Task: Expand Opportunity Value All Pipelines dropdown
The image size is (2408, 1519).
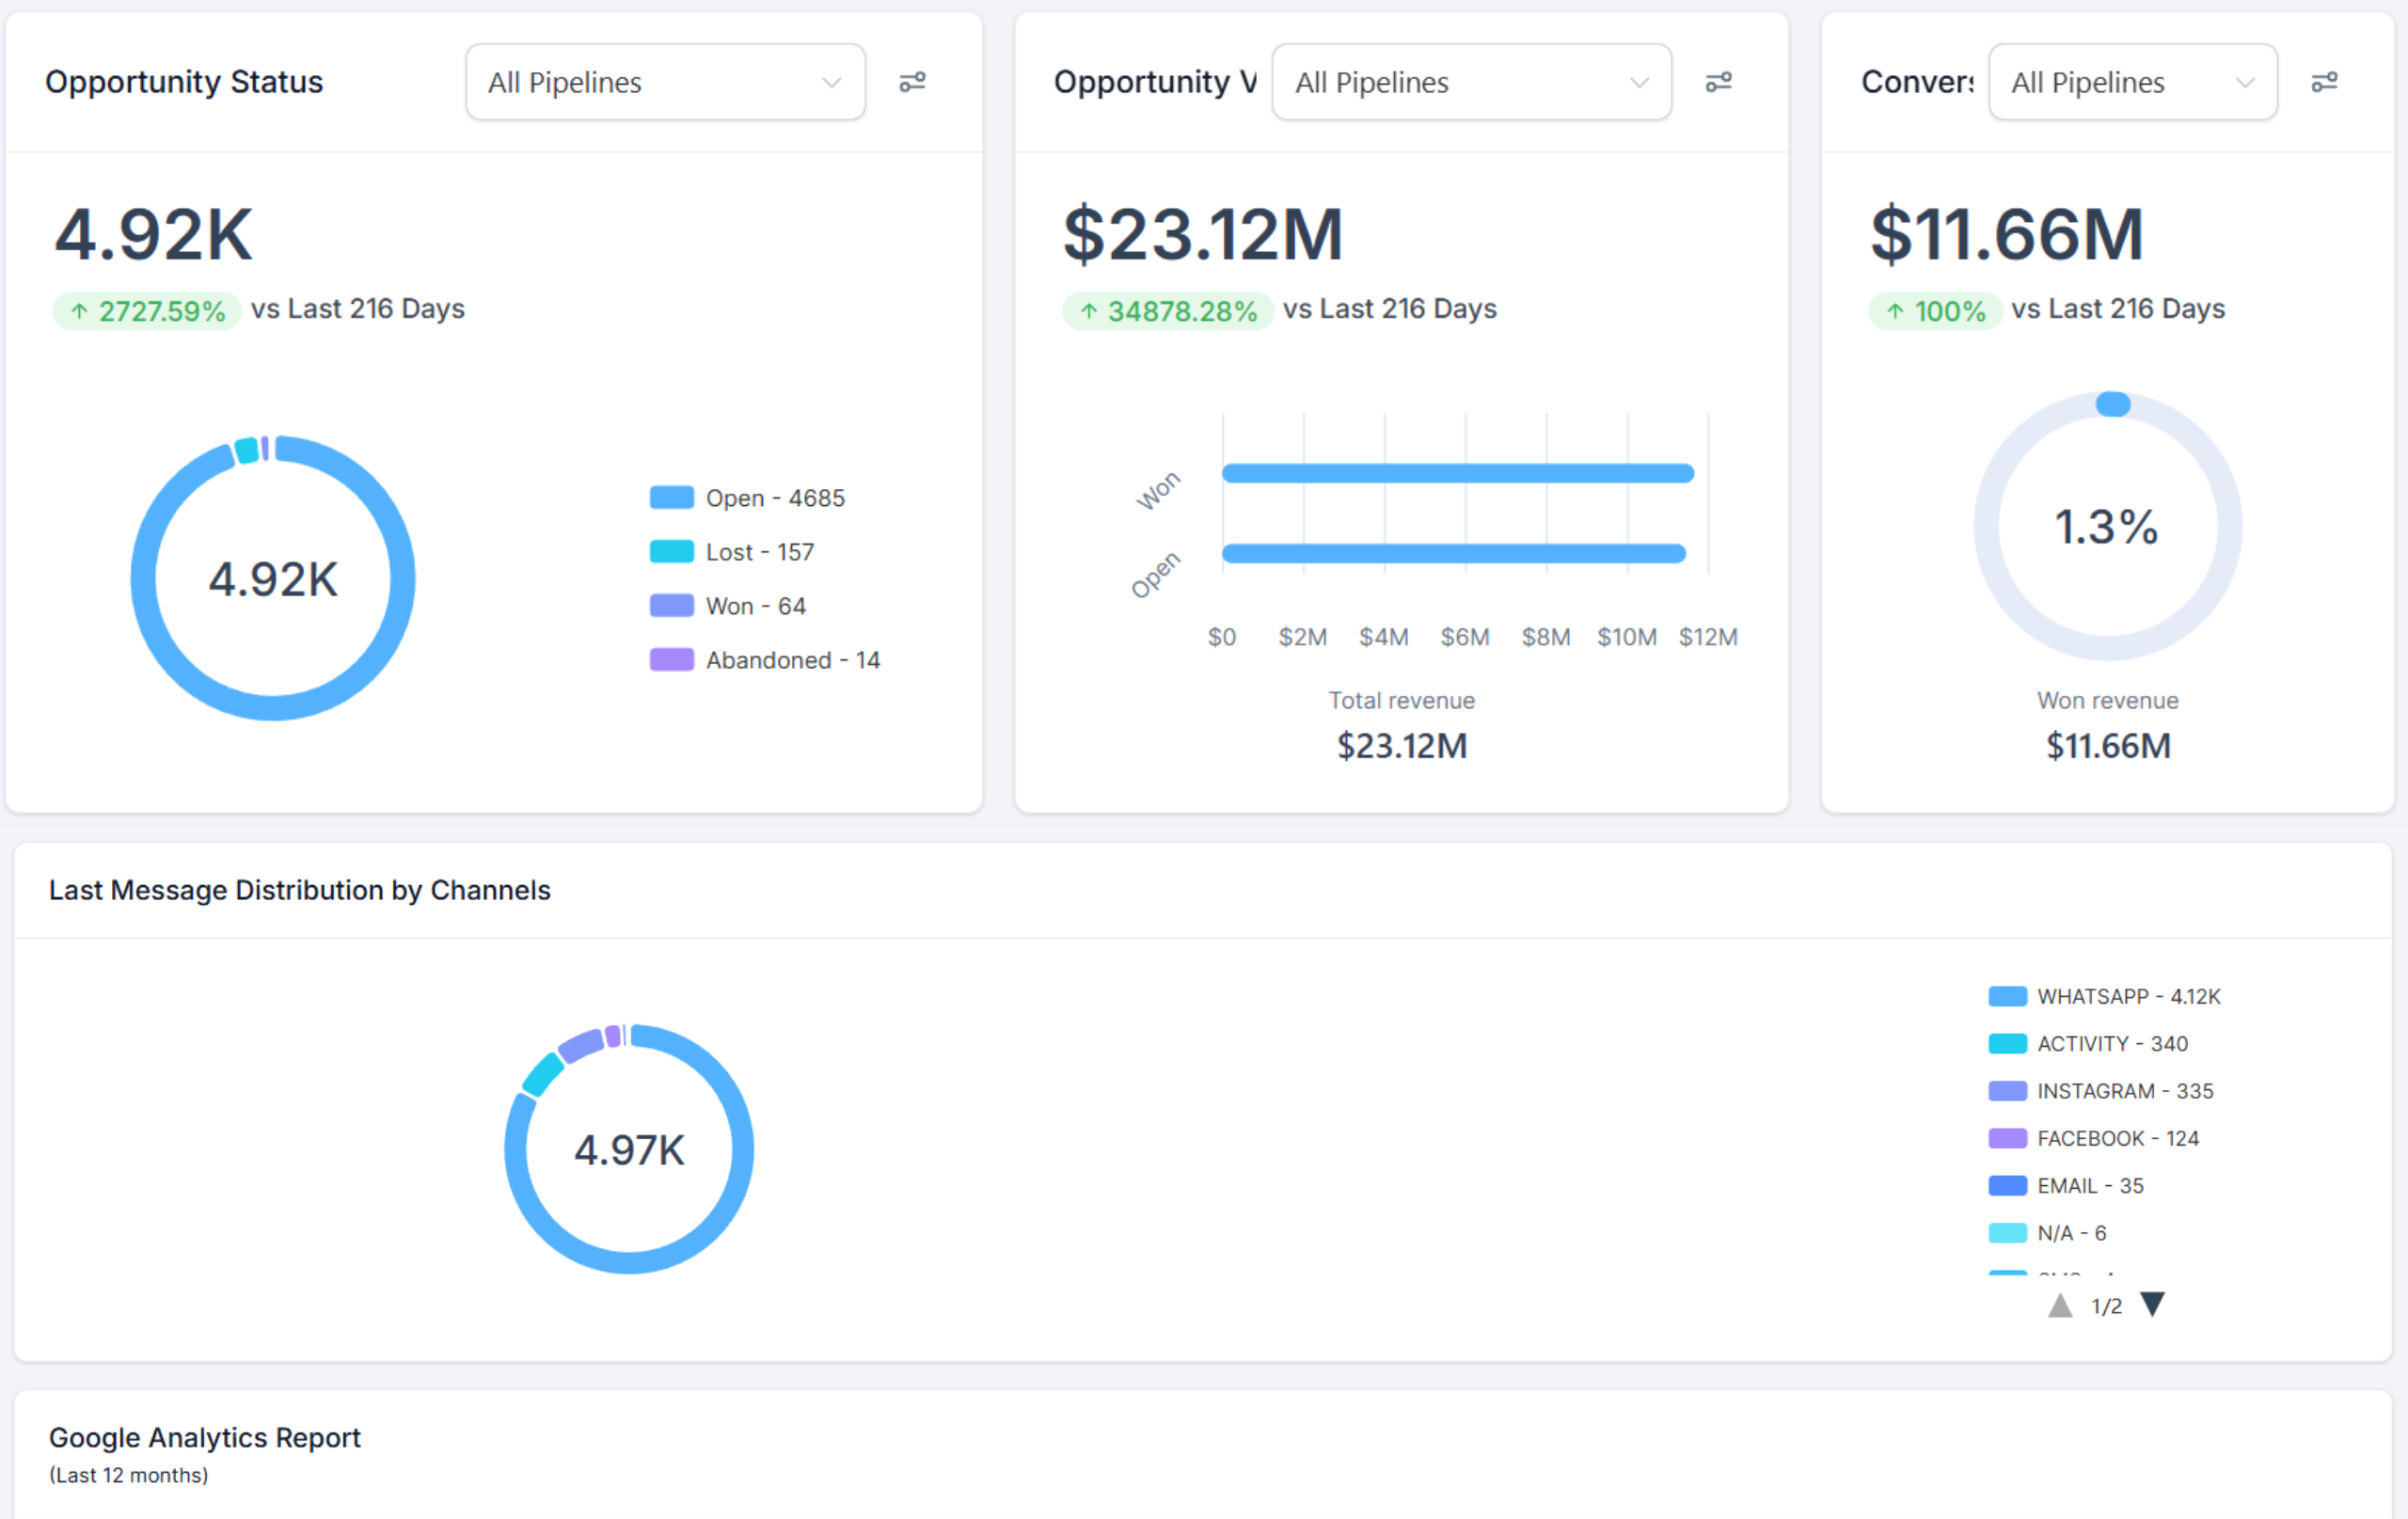Action: [1471, 82]
